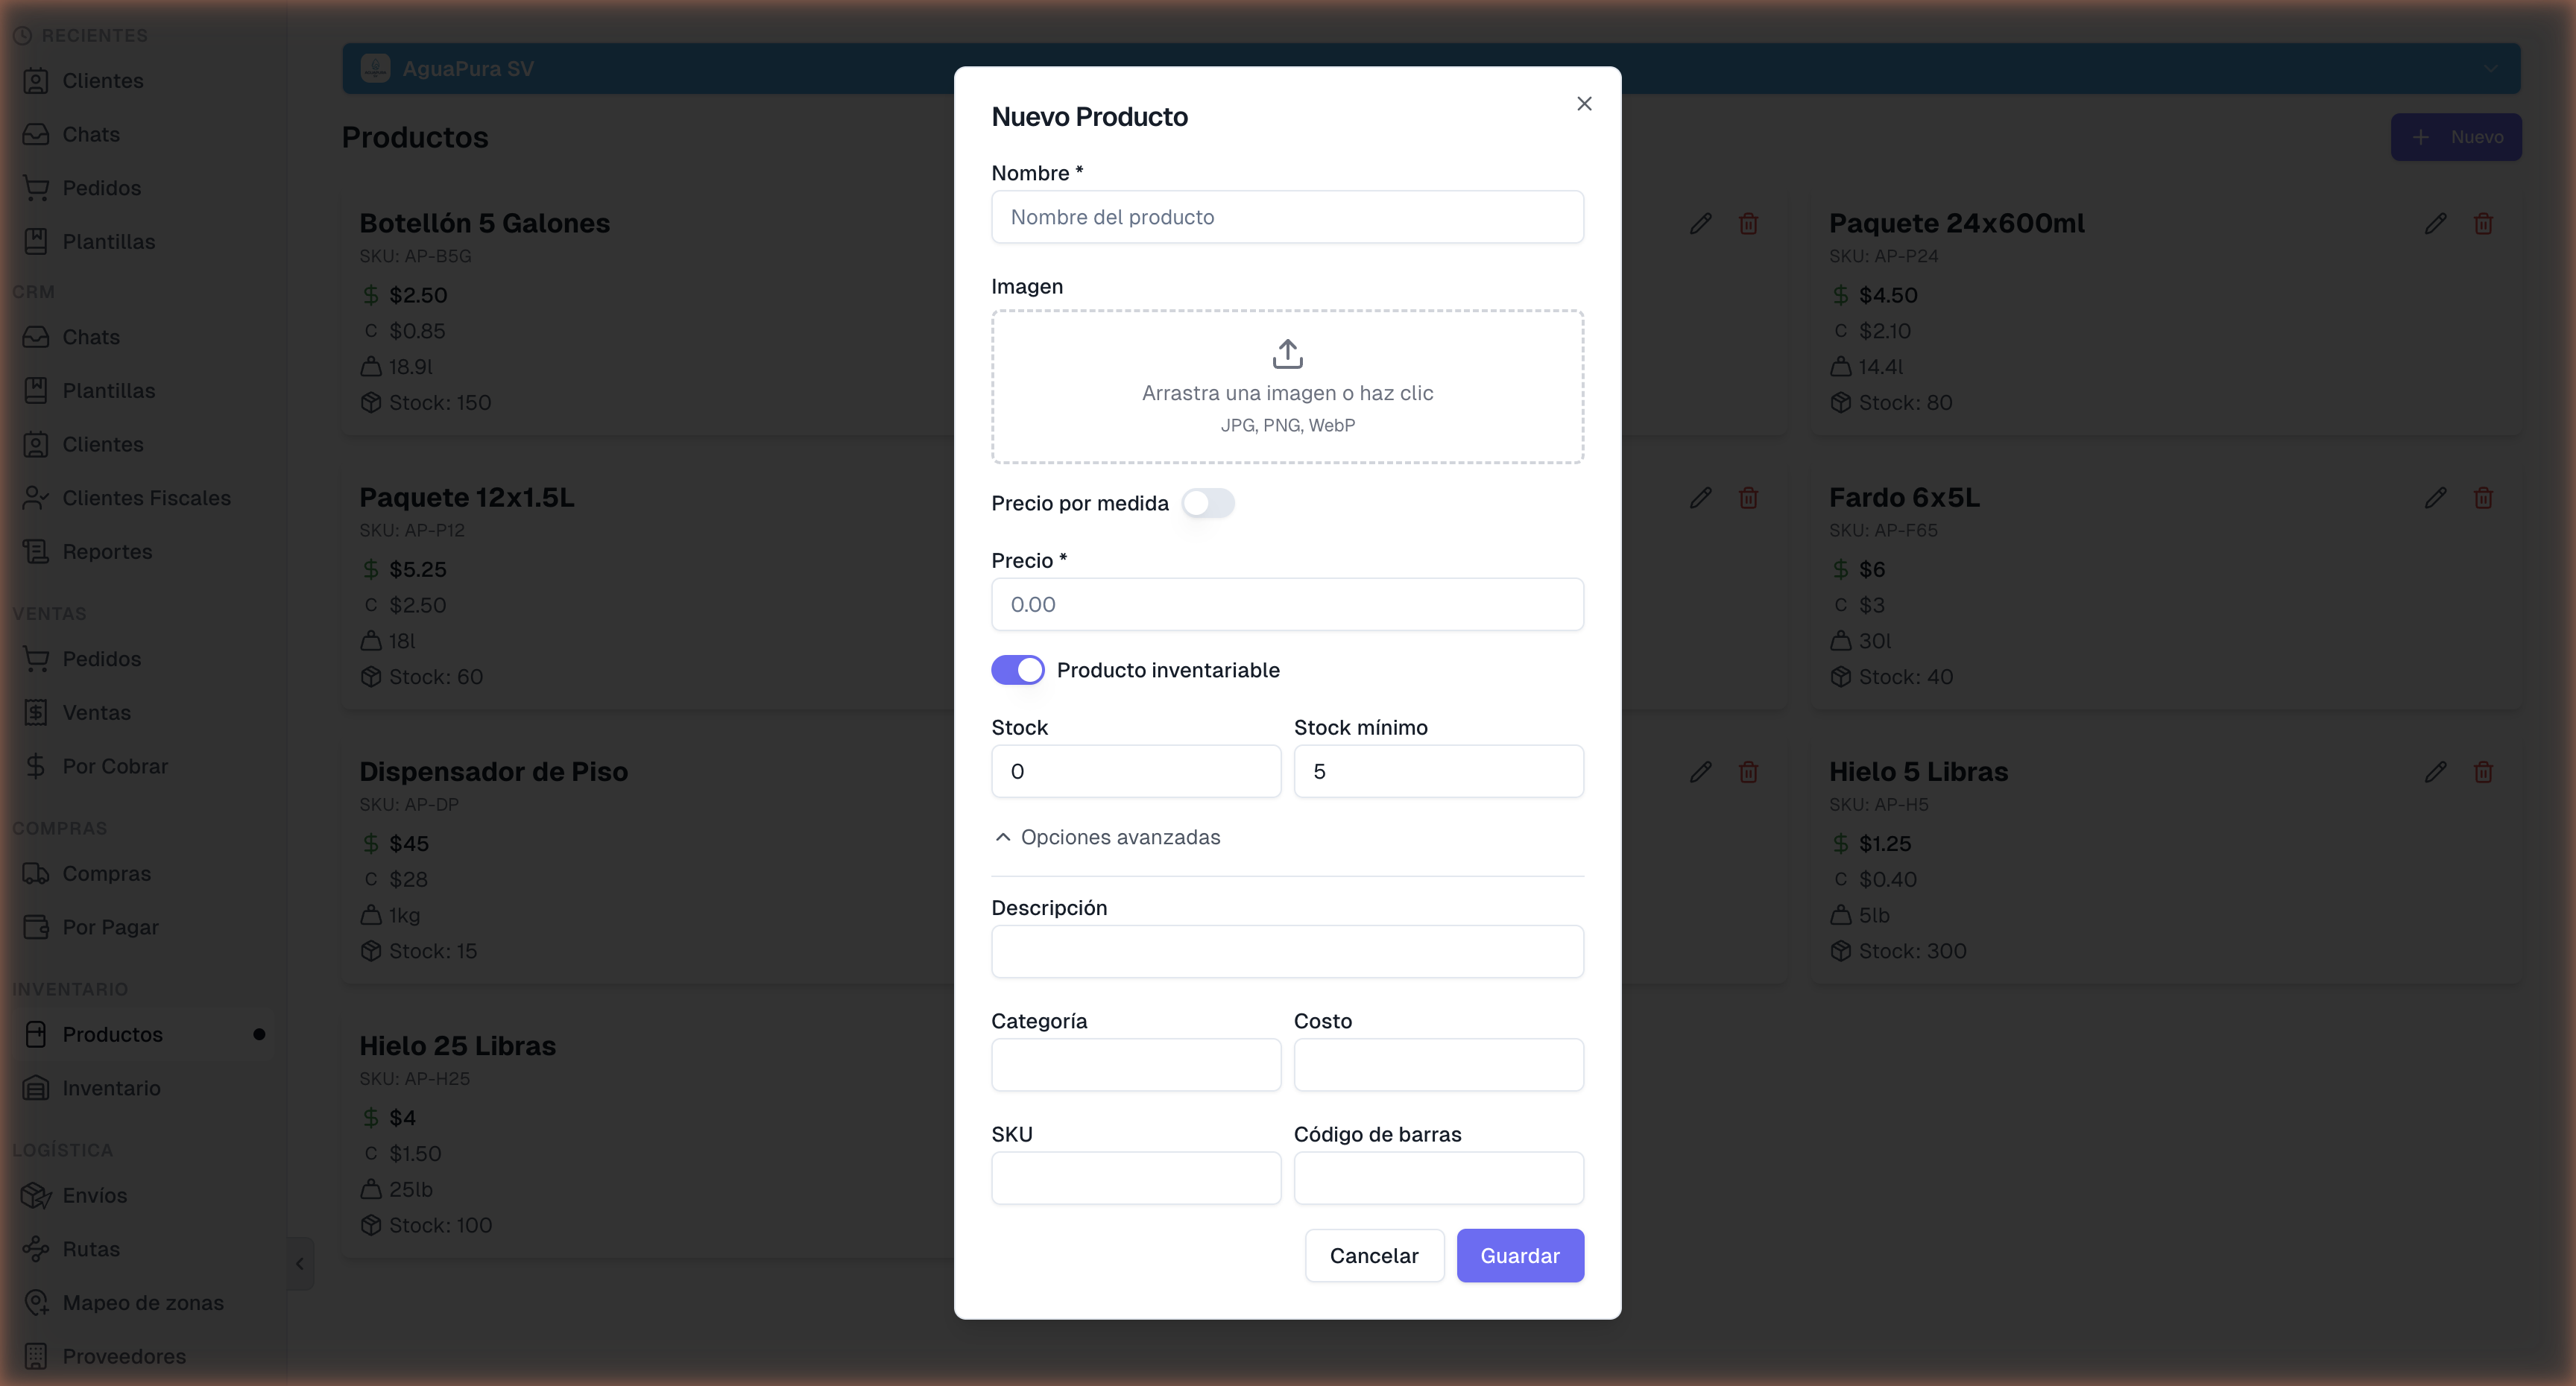The image size is (2576, 1386).
Task: Disable Producto inventariable switch
Action: coord(1017,670)
